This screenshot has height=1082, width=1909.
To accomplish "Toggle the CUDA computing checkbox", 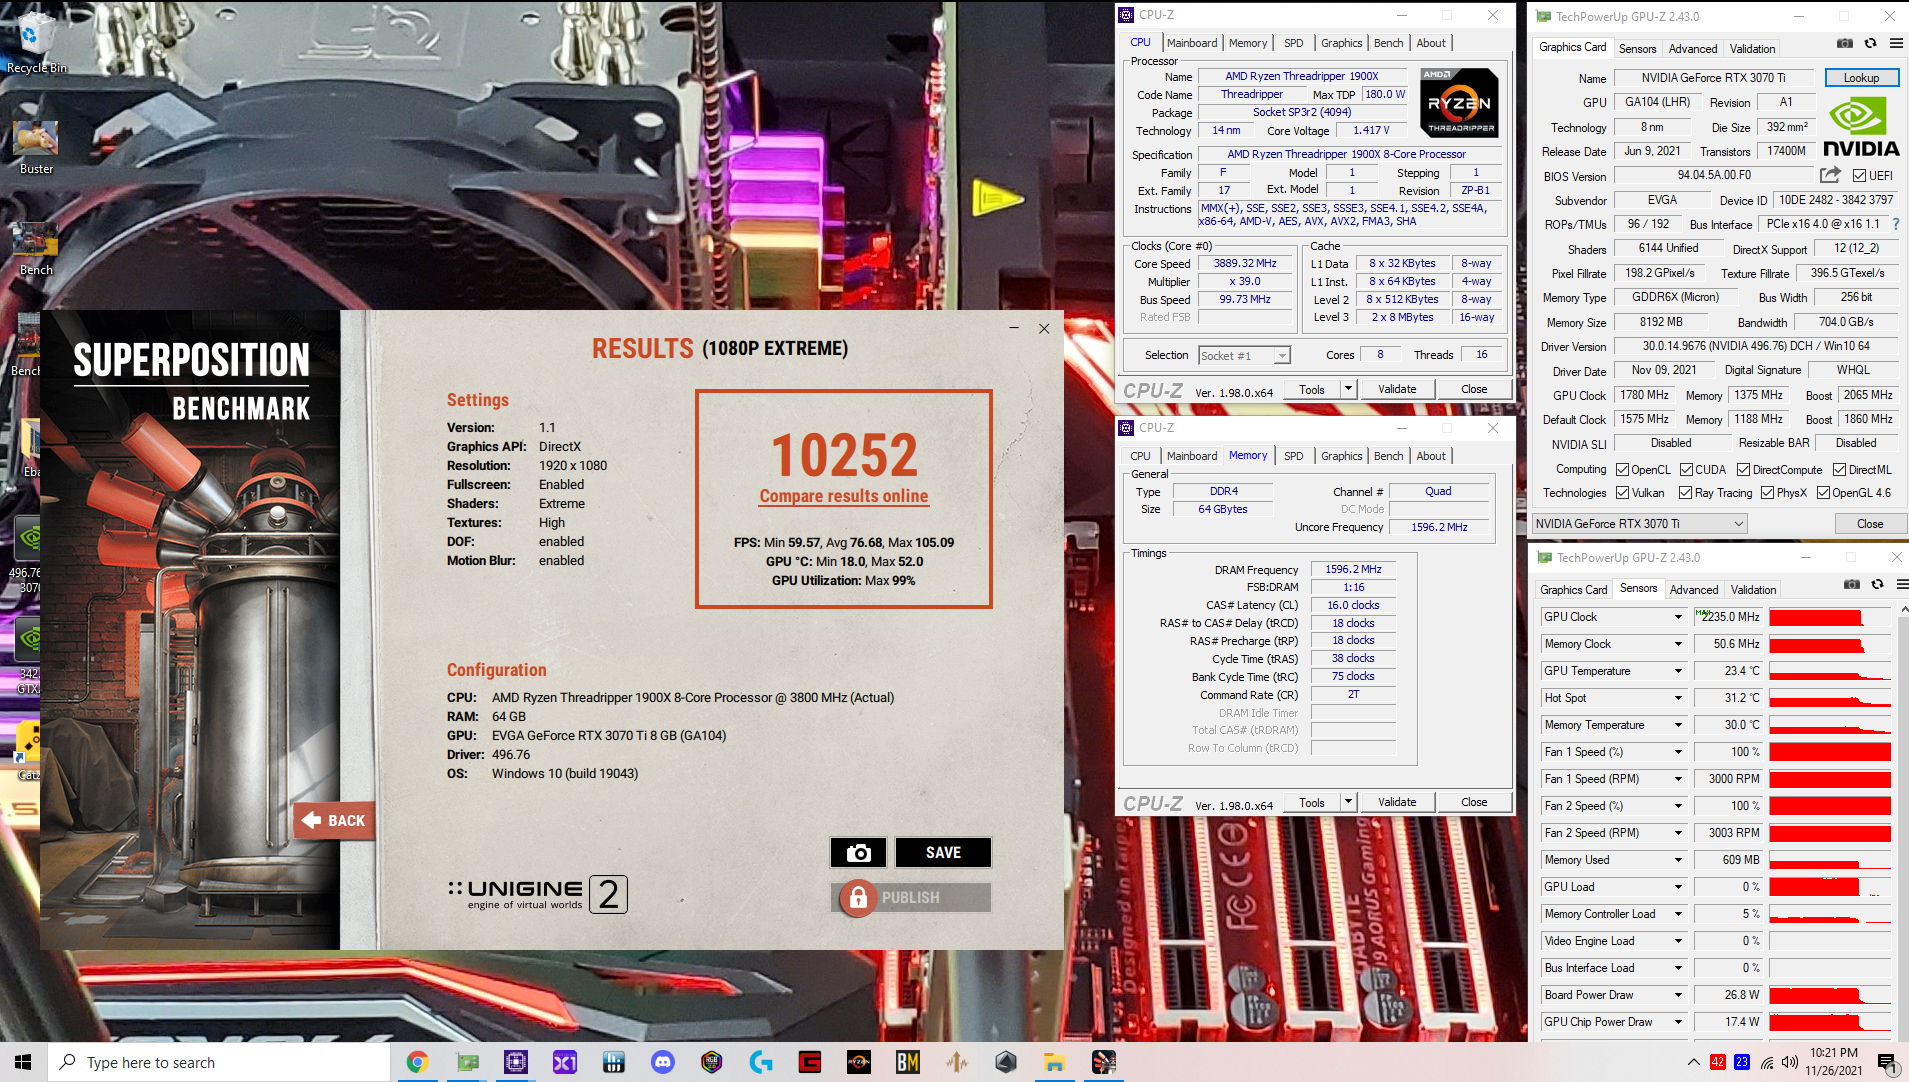I will [1686, 469].
